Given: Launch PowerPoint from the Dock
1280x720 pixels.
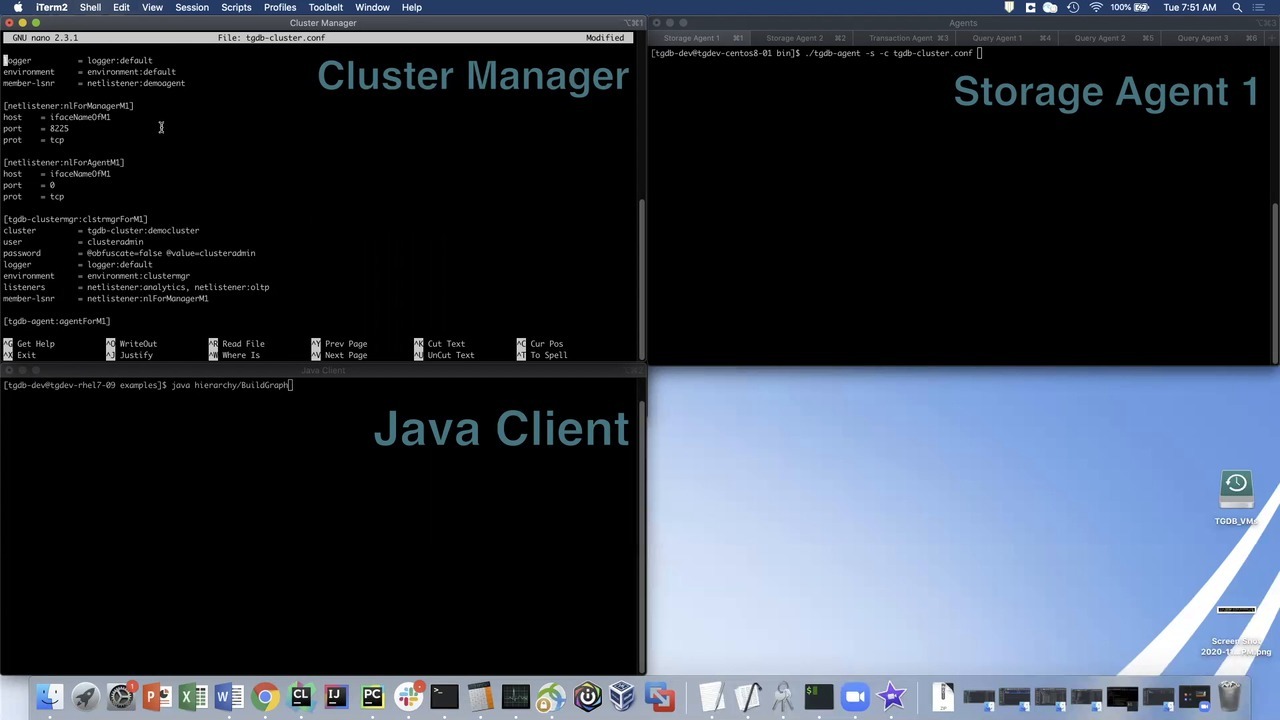Looking at the screenshot, I should coord(156,696).
